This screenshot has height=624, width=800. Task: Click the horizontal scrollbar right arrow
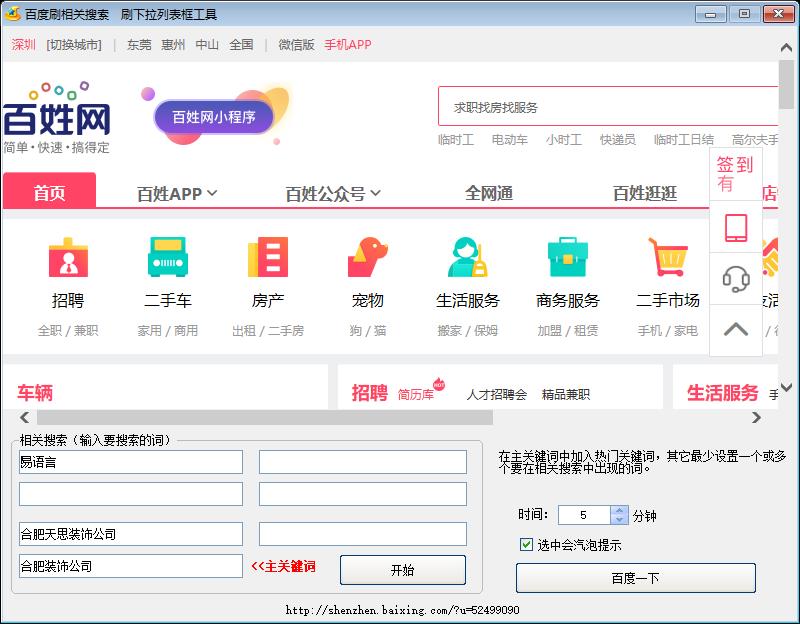(x=757, y=417)
